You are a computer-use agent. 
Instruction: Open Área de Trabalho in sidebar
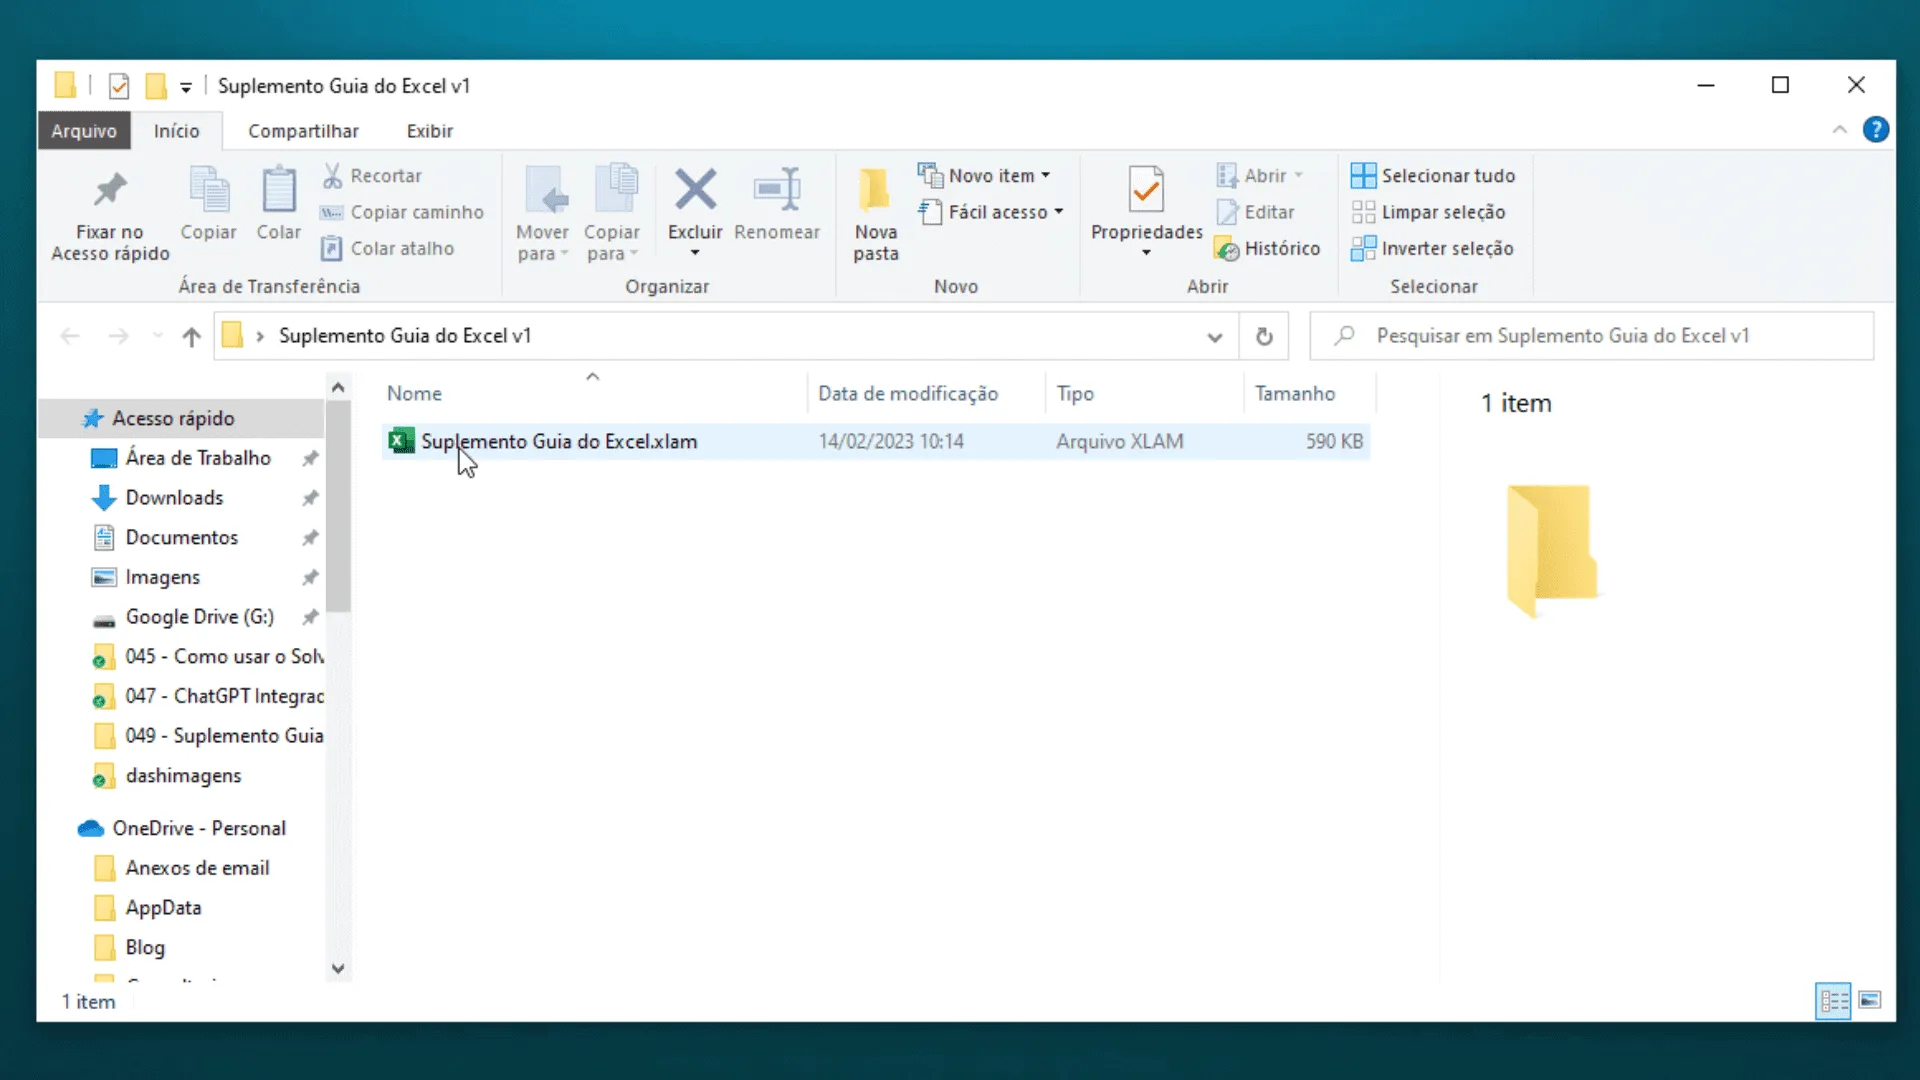(x=198, y=458)
